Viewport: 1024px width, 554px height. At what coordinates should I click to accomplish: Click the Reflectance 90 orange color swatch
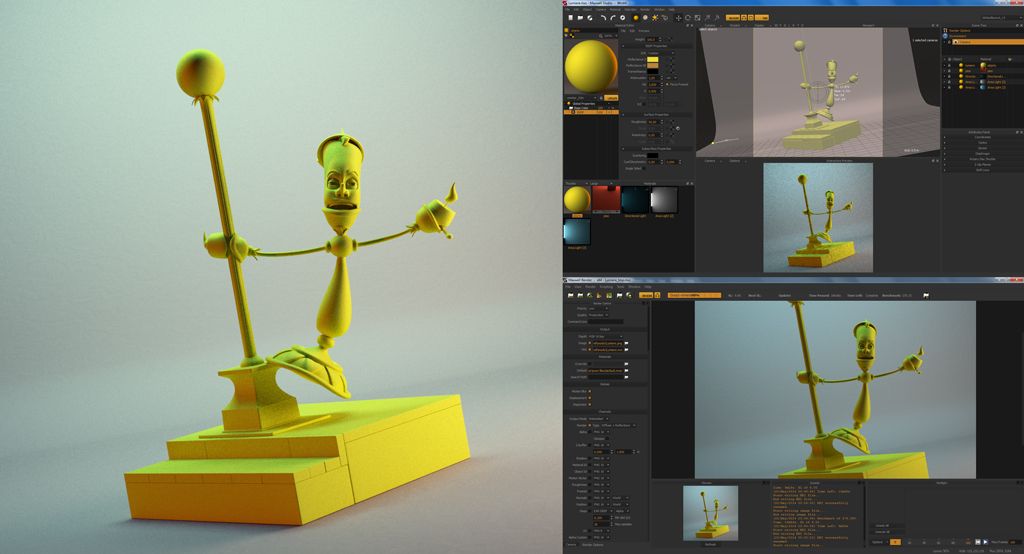point(652,65)
